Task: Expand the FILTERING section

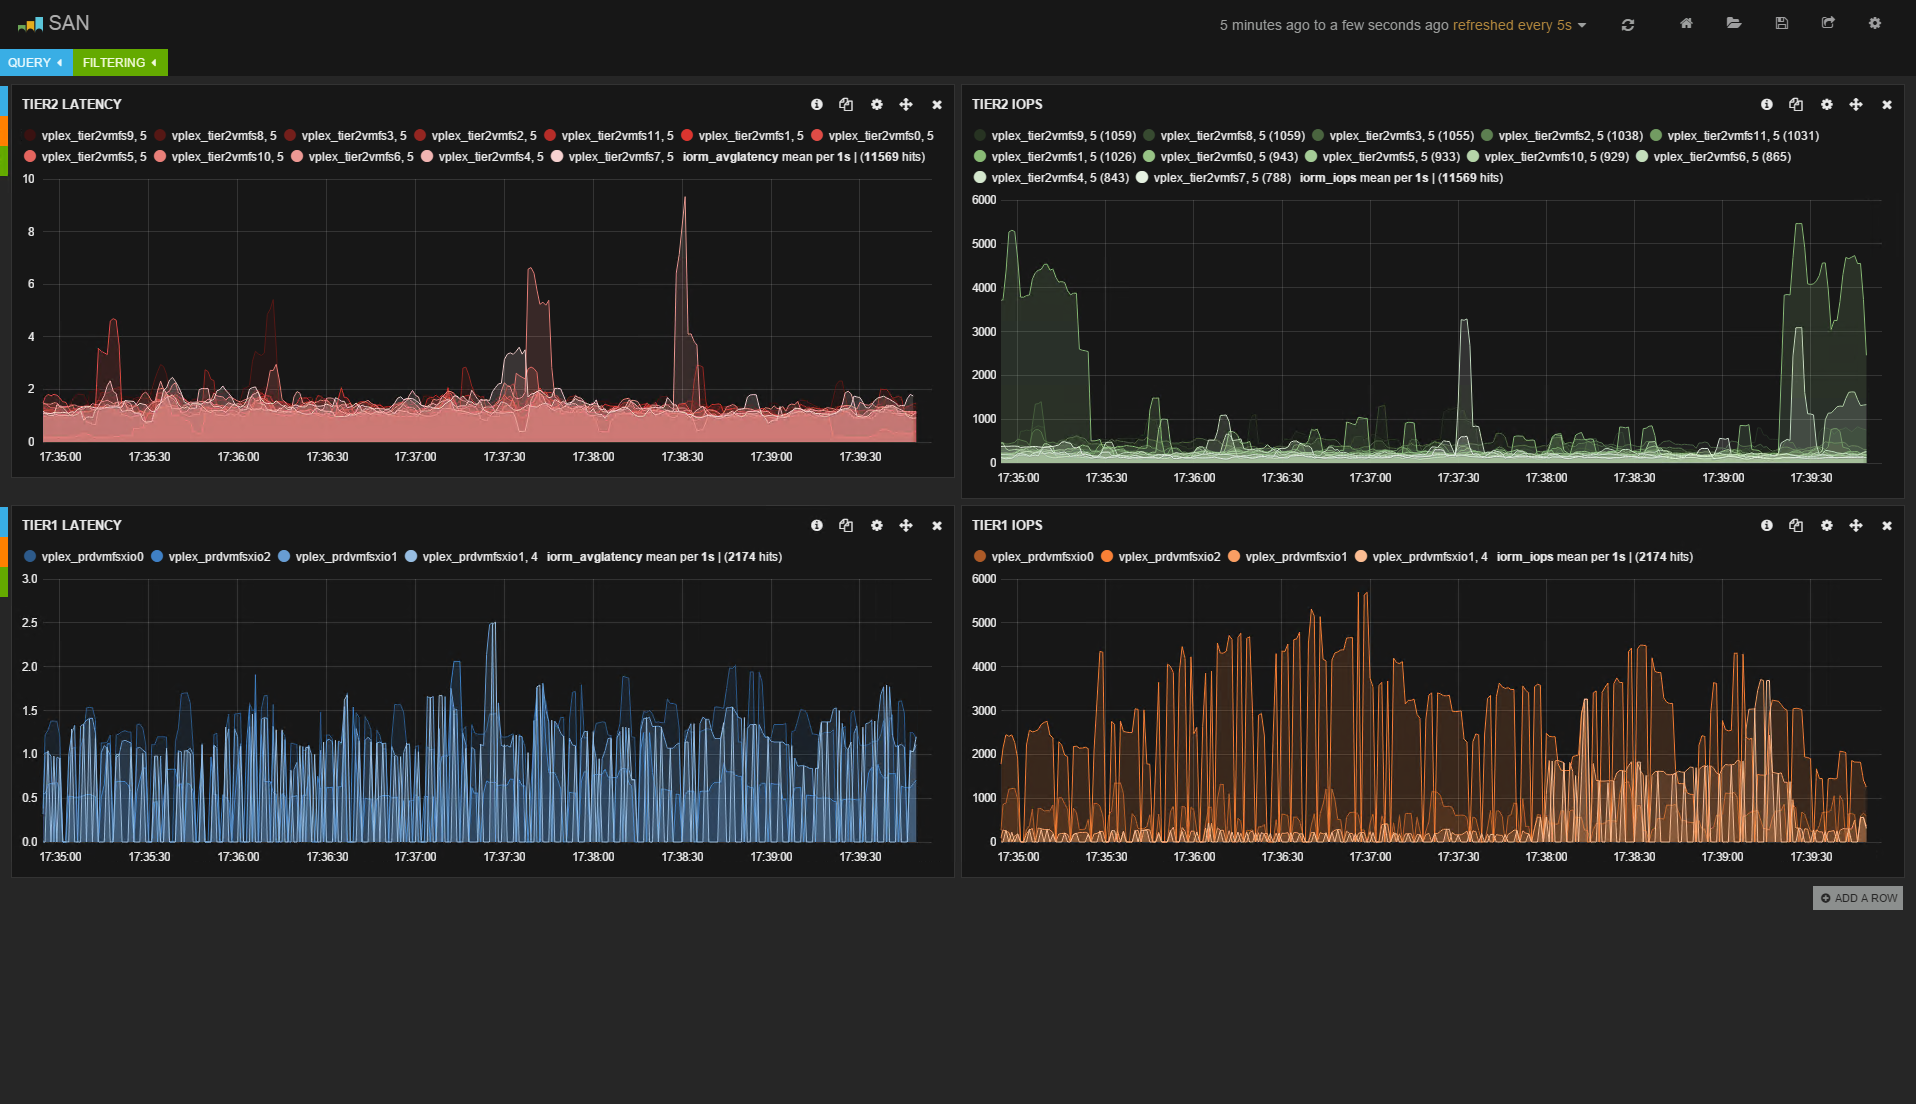Action: pyautogui.click(x=120, y=62)
